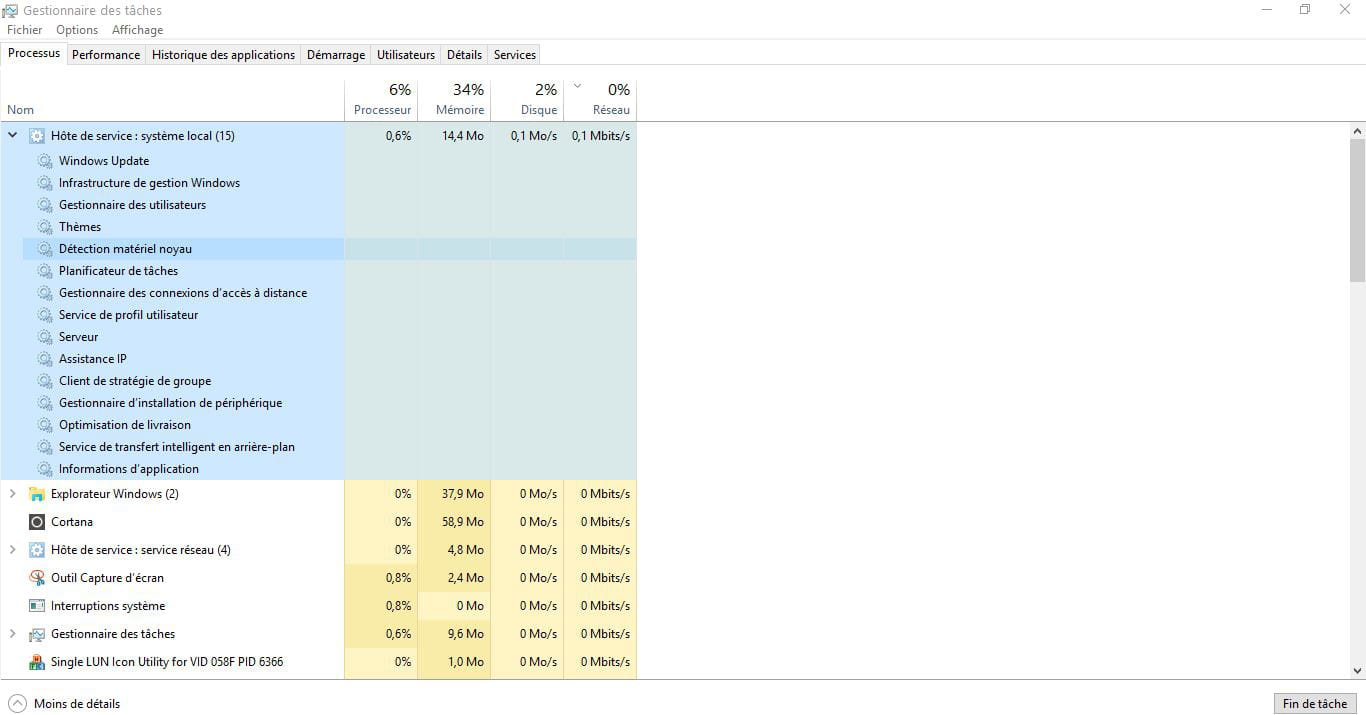
Task: Click Outil Capture d'écran 0,8% CPU value
Action: point(398,578)
